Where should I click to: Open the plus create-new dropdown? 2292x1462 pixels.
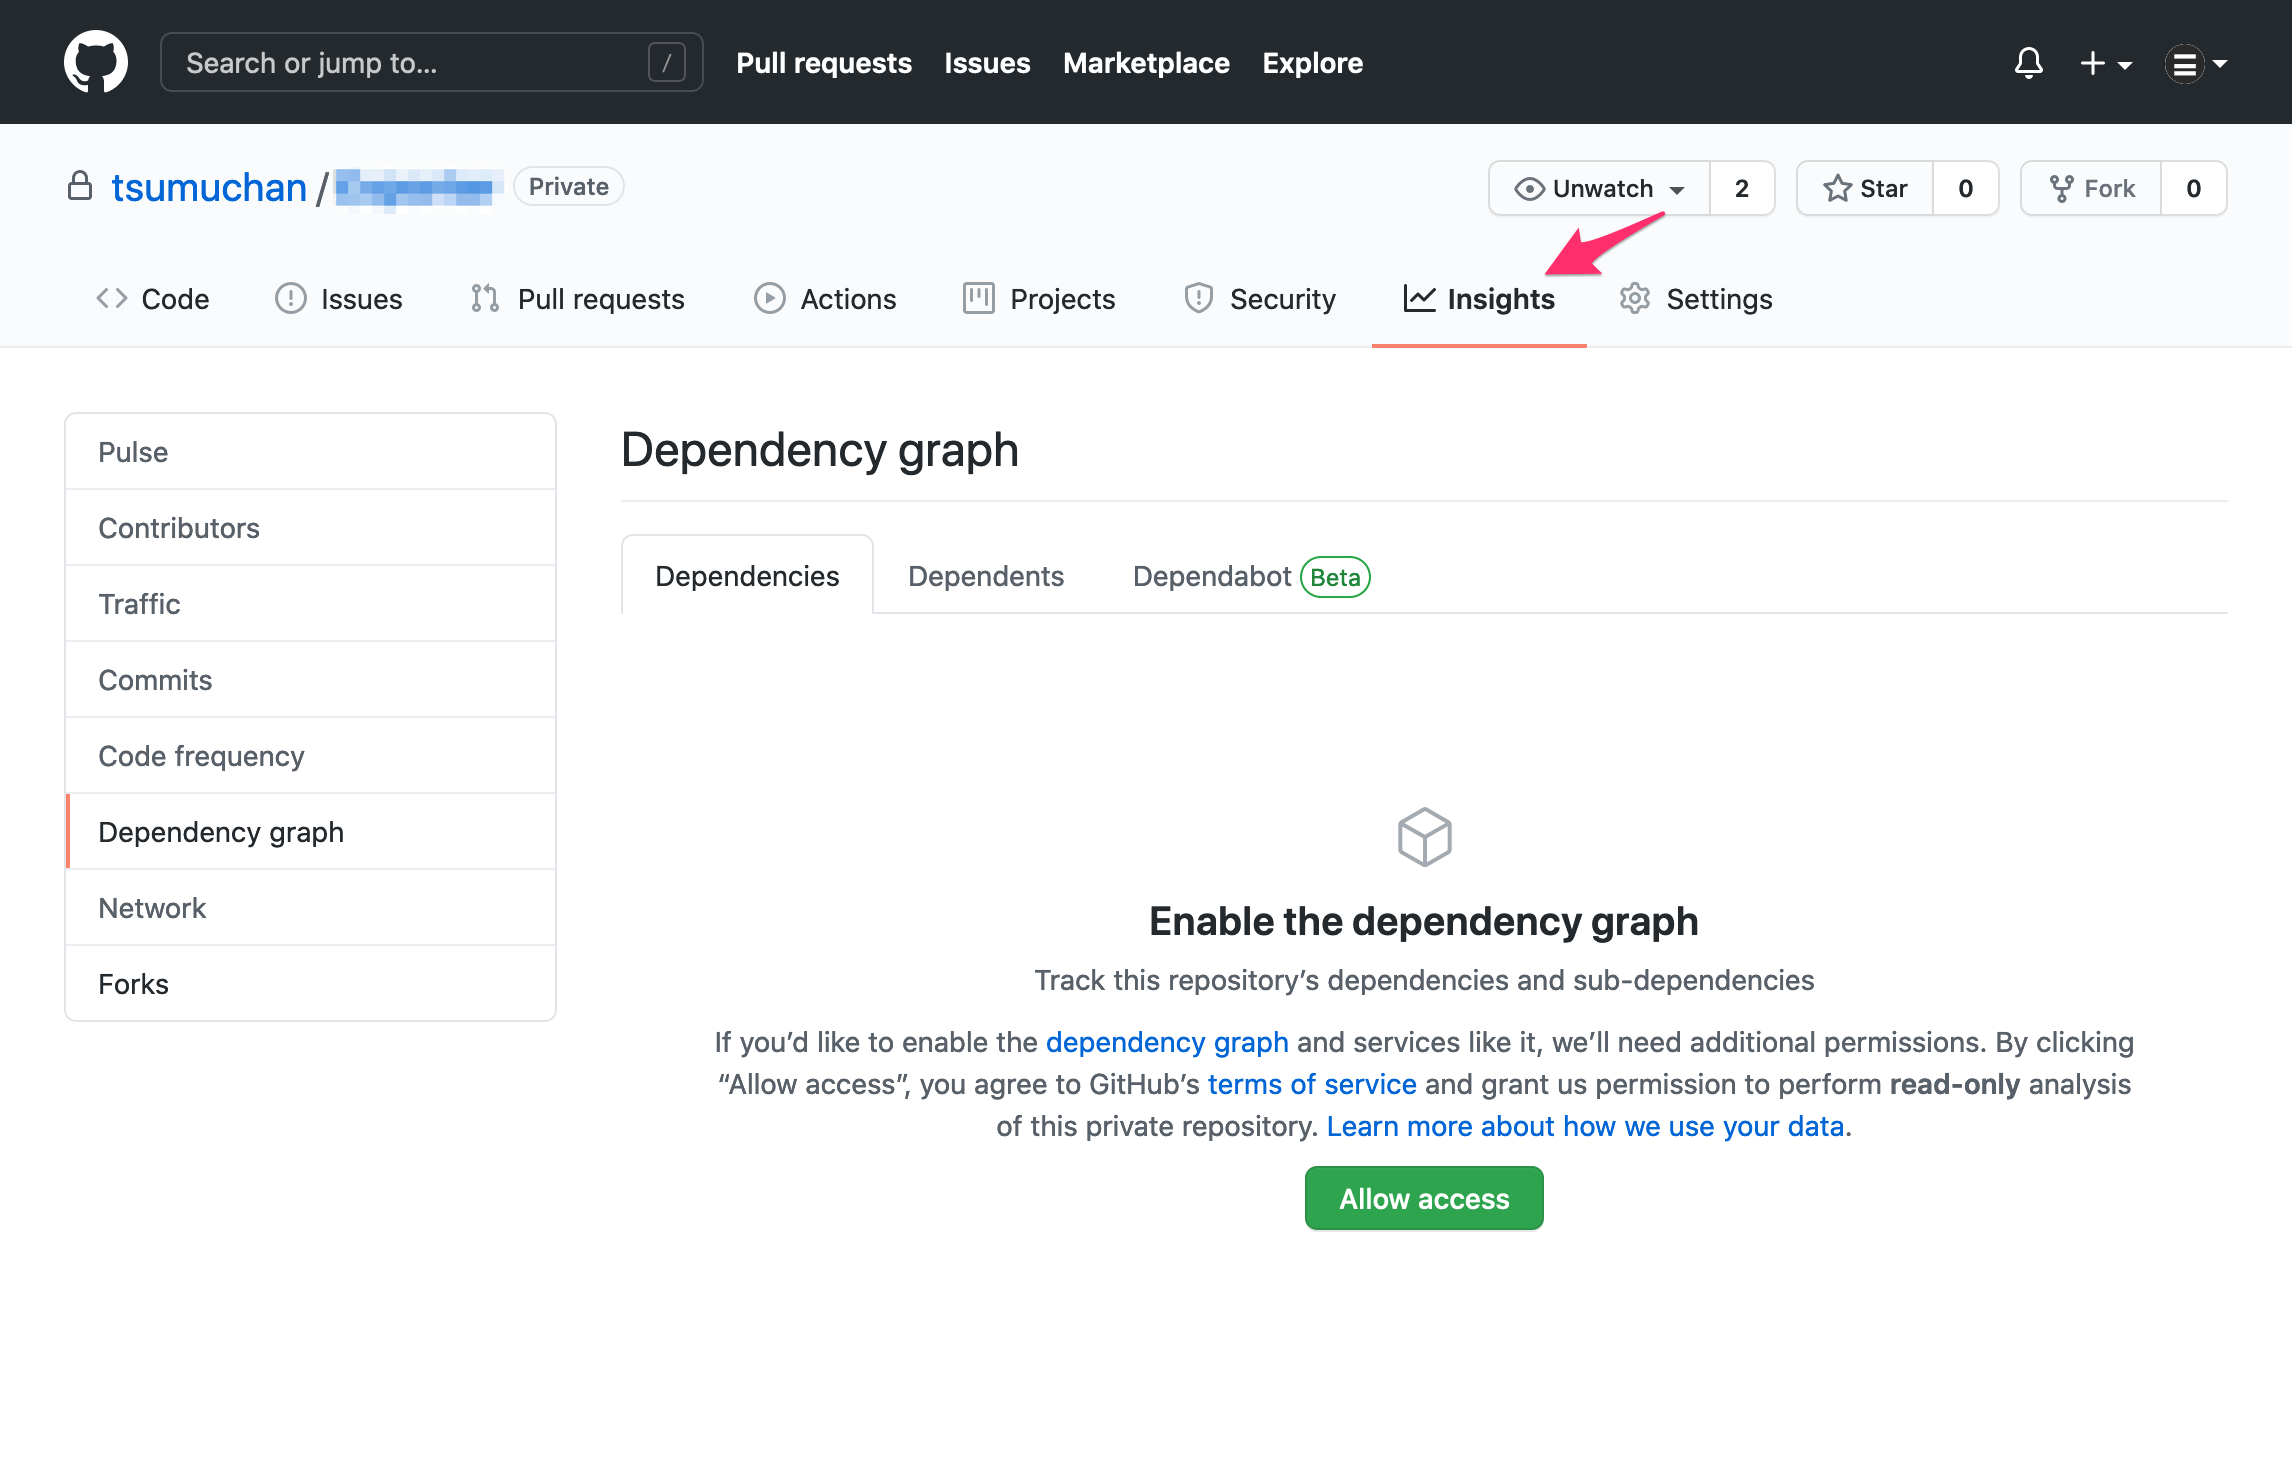point(2105,63)
